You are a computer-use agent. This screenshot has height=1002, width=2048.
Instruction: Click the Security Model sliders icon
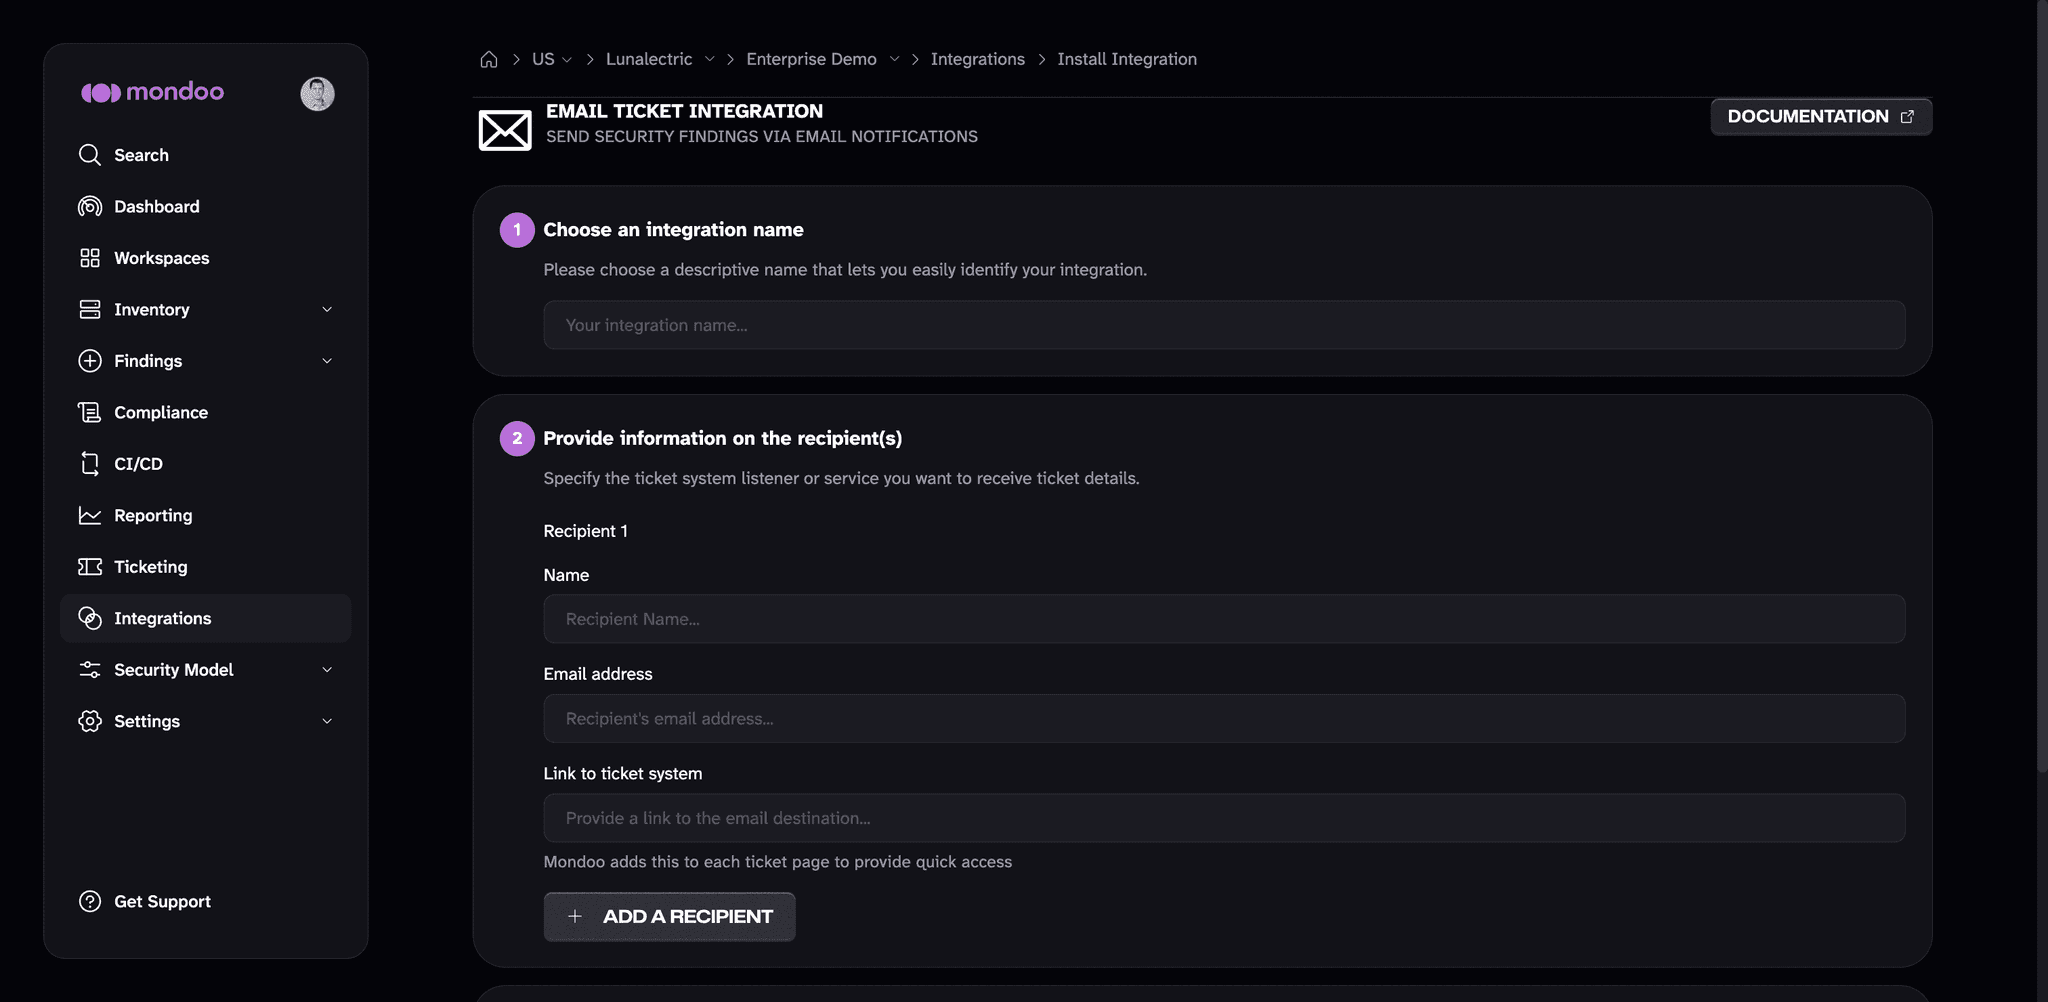click(90, 670)
